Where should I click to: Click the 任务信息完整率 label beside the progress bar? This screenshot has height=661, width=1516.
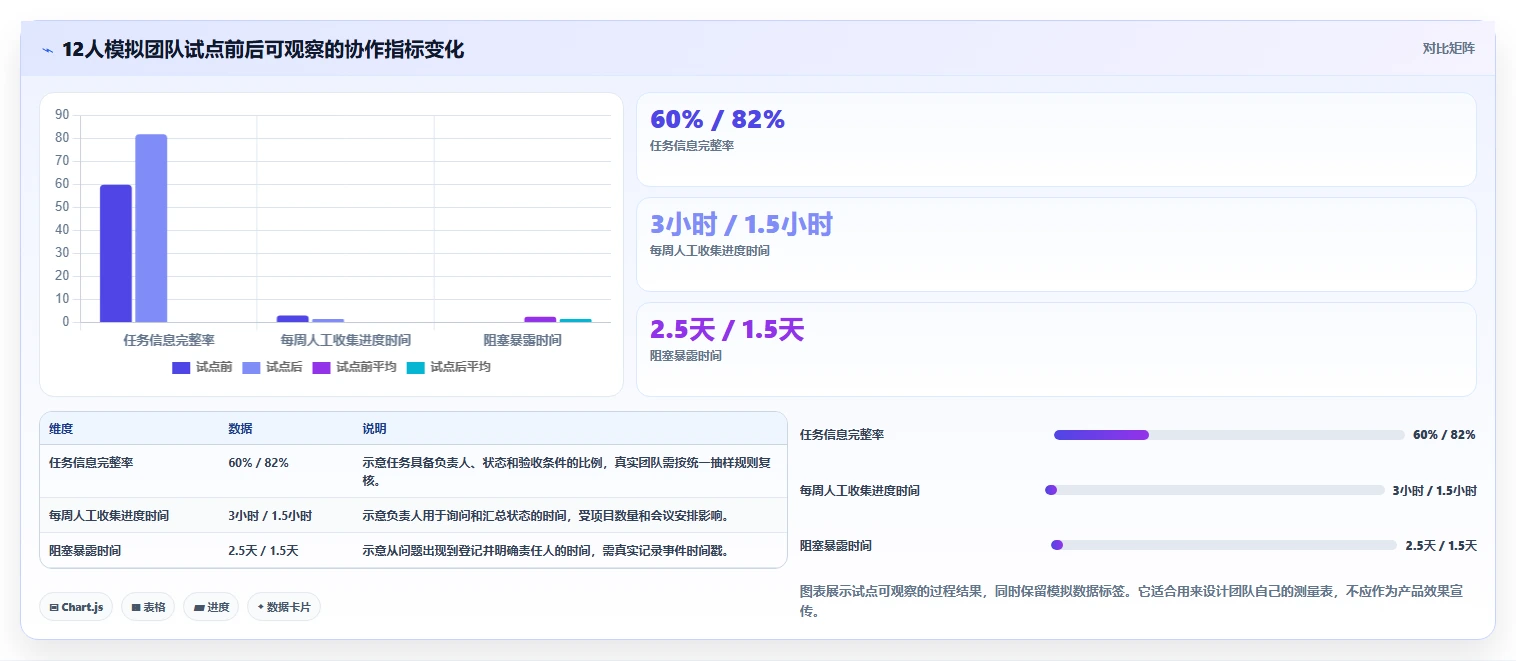842,435
